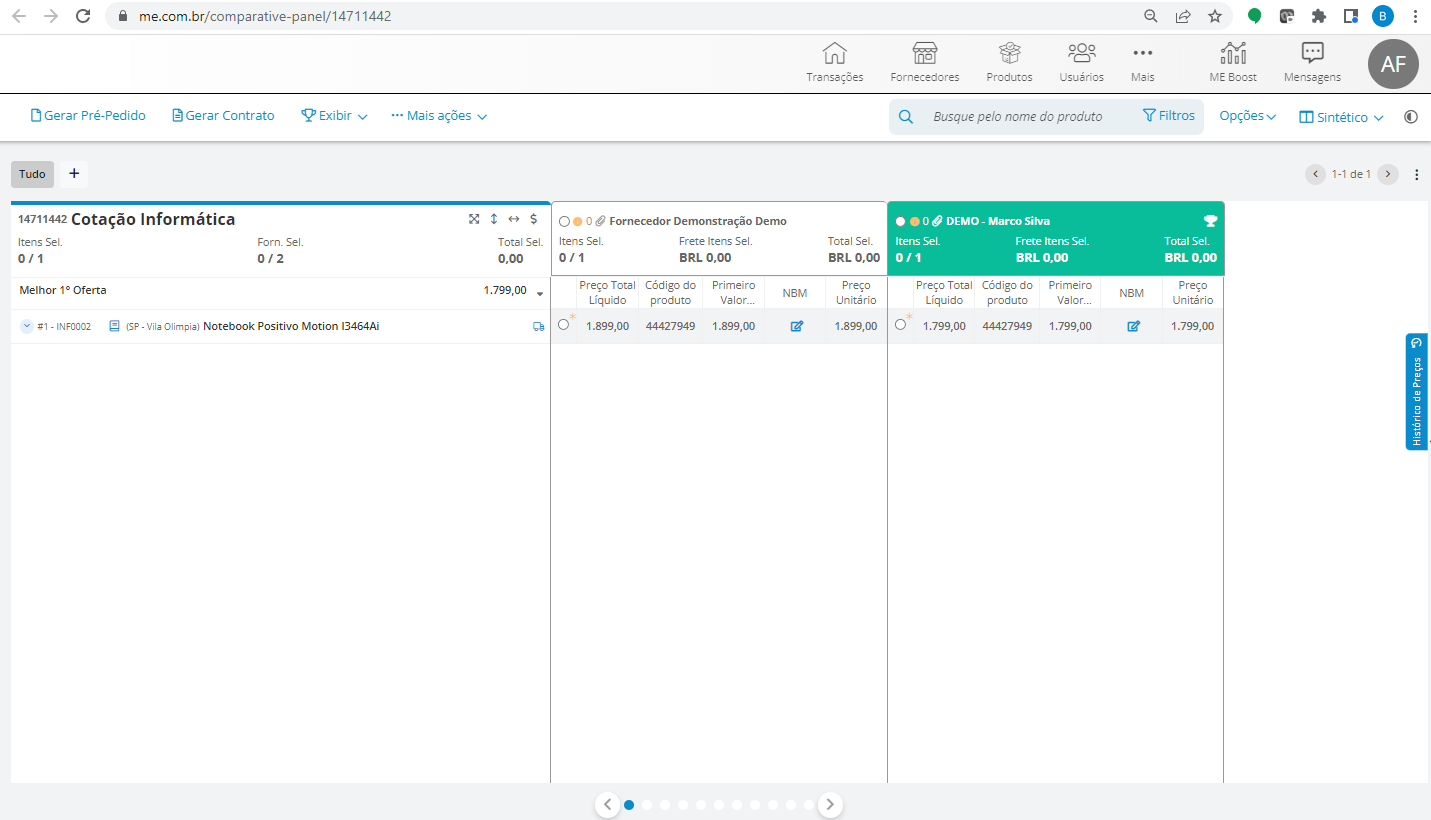The width and height of the screenshot is (1431, 820).
Task: Edit NBM for Fornecedor Demonstração Demo offer
Action: 797,326
